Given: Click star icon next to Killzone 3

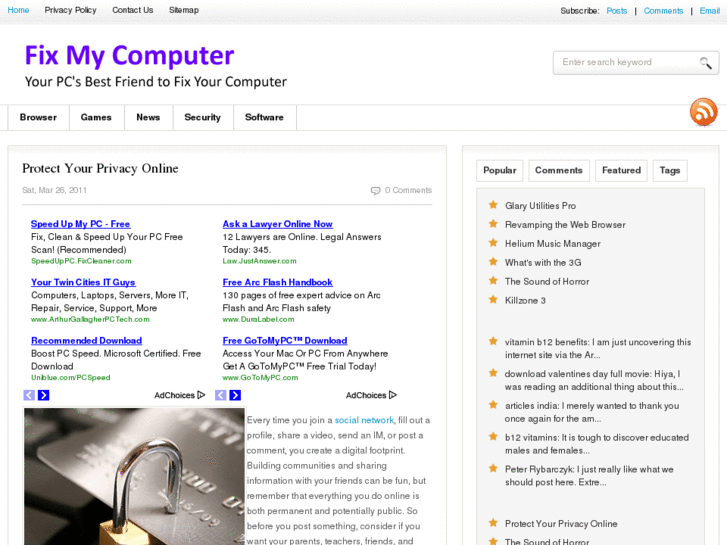Looking at the screenshot, I should pyautogui.click(x=493, y=299).
